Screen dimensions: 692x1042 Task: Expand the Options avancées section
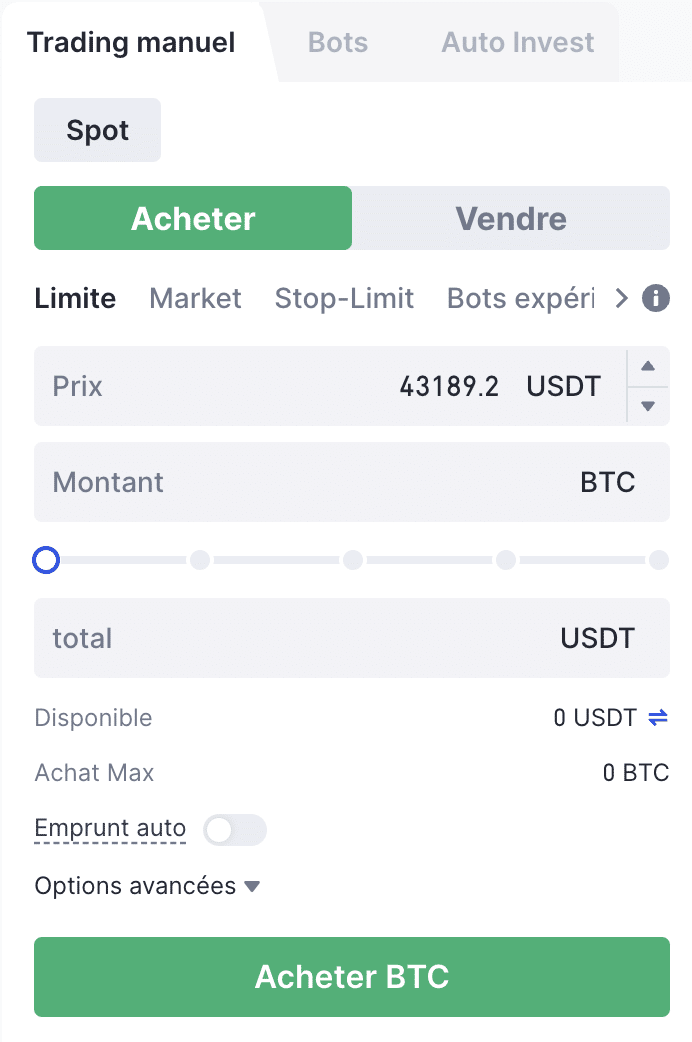coord(134,886)
